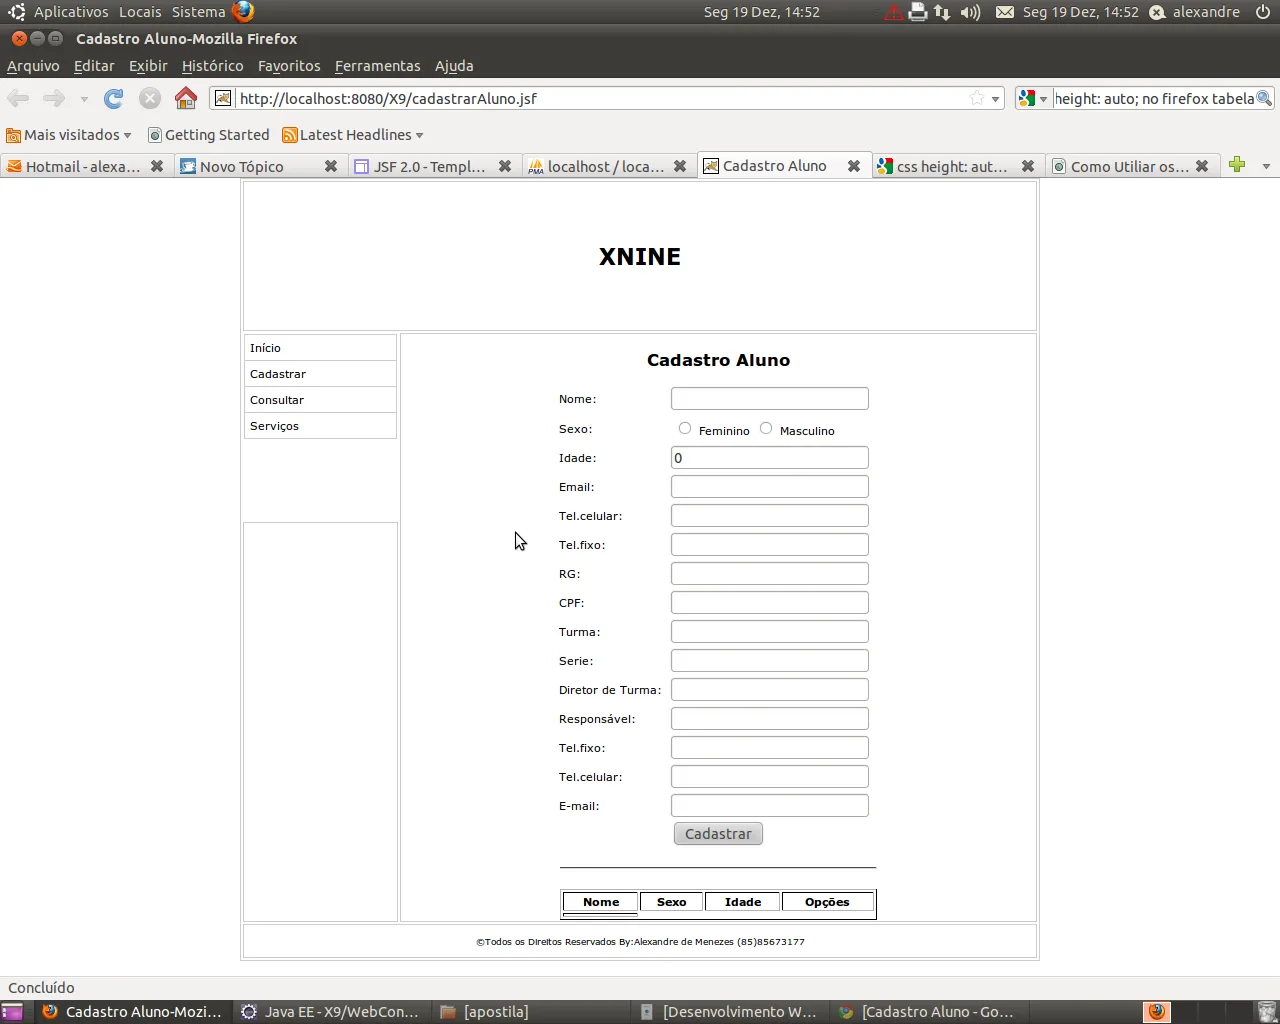The image size is (1280, 1024).
Task: Open the list all tabs dropdown
Action: 1266,166
